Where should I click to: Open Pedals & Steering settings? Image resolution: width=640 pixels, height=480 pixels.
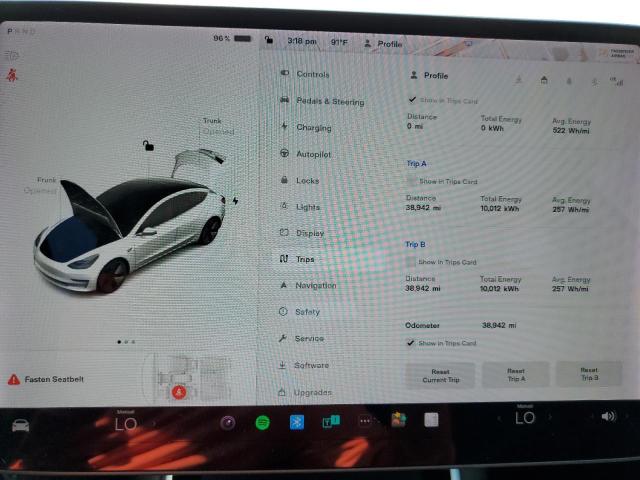tap(322, 101)
